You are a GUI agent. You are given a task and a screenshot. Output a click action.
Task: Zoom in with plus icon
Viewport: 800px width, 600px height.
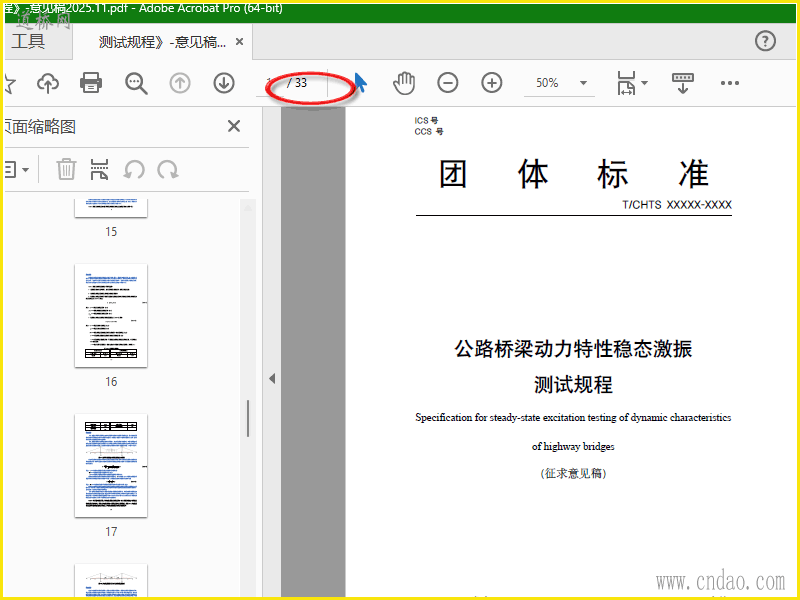491,83
